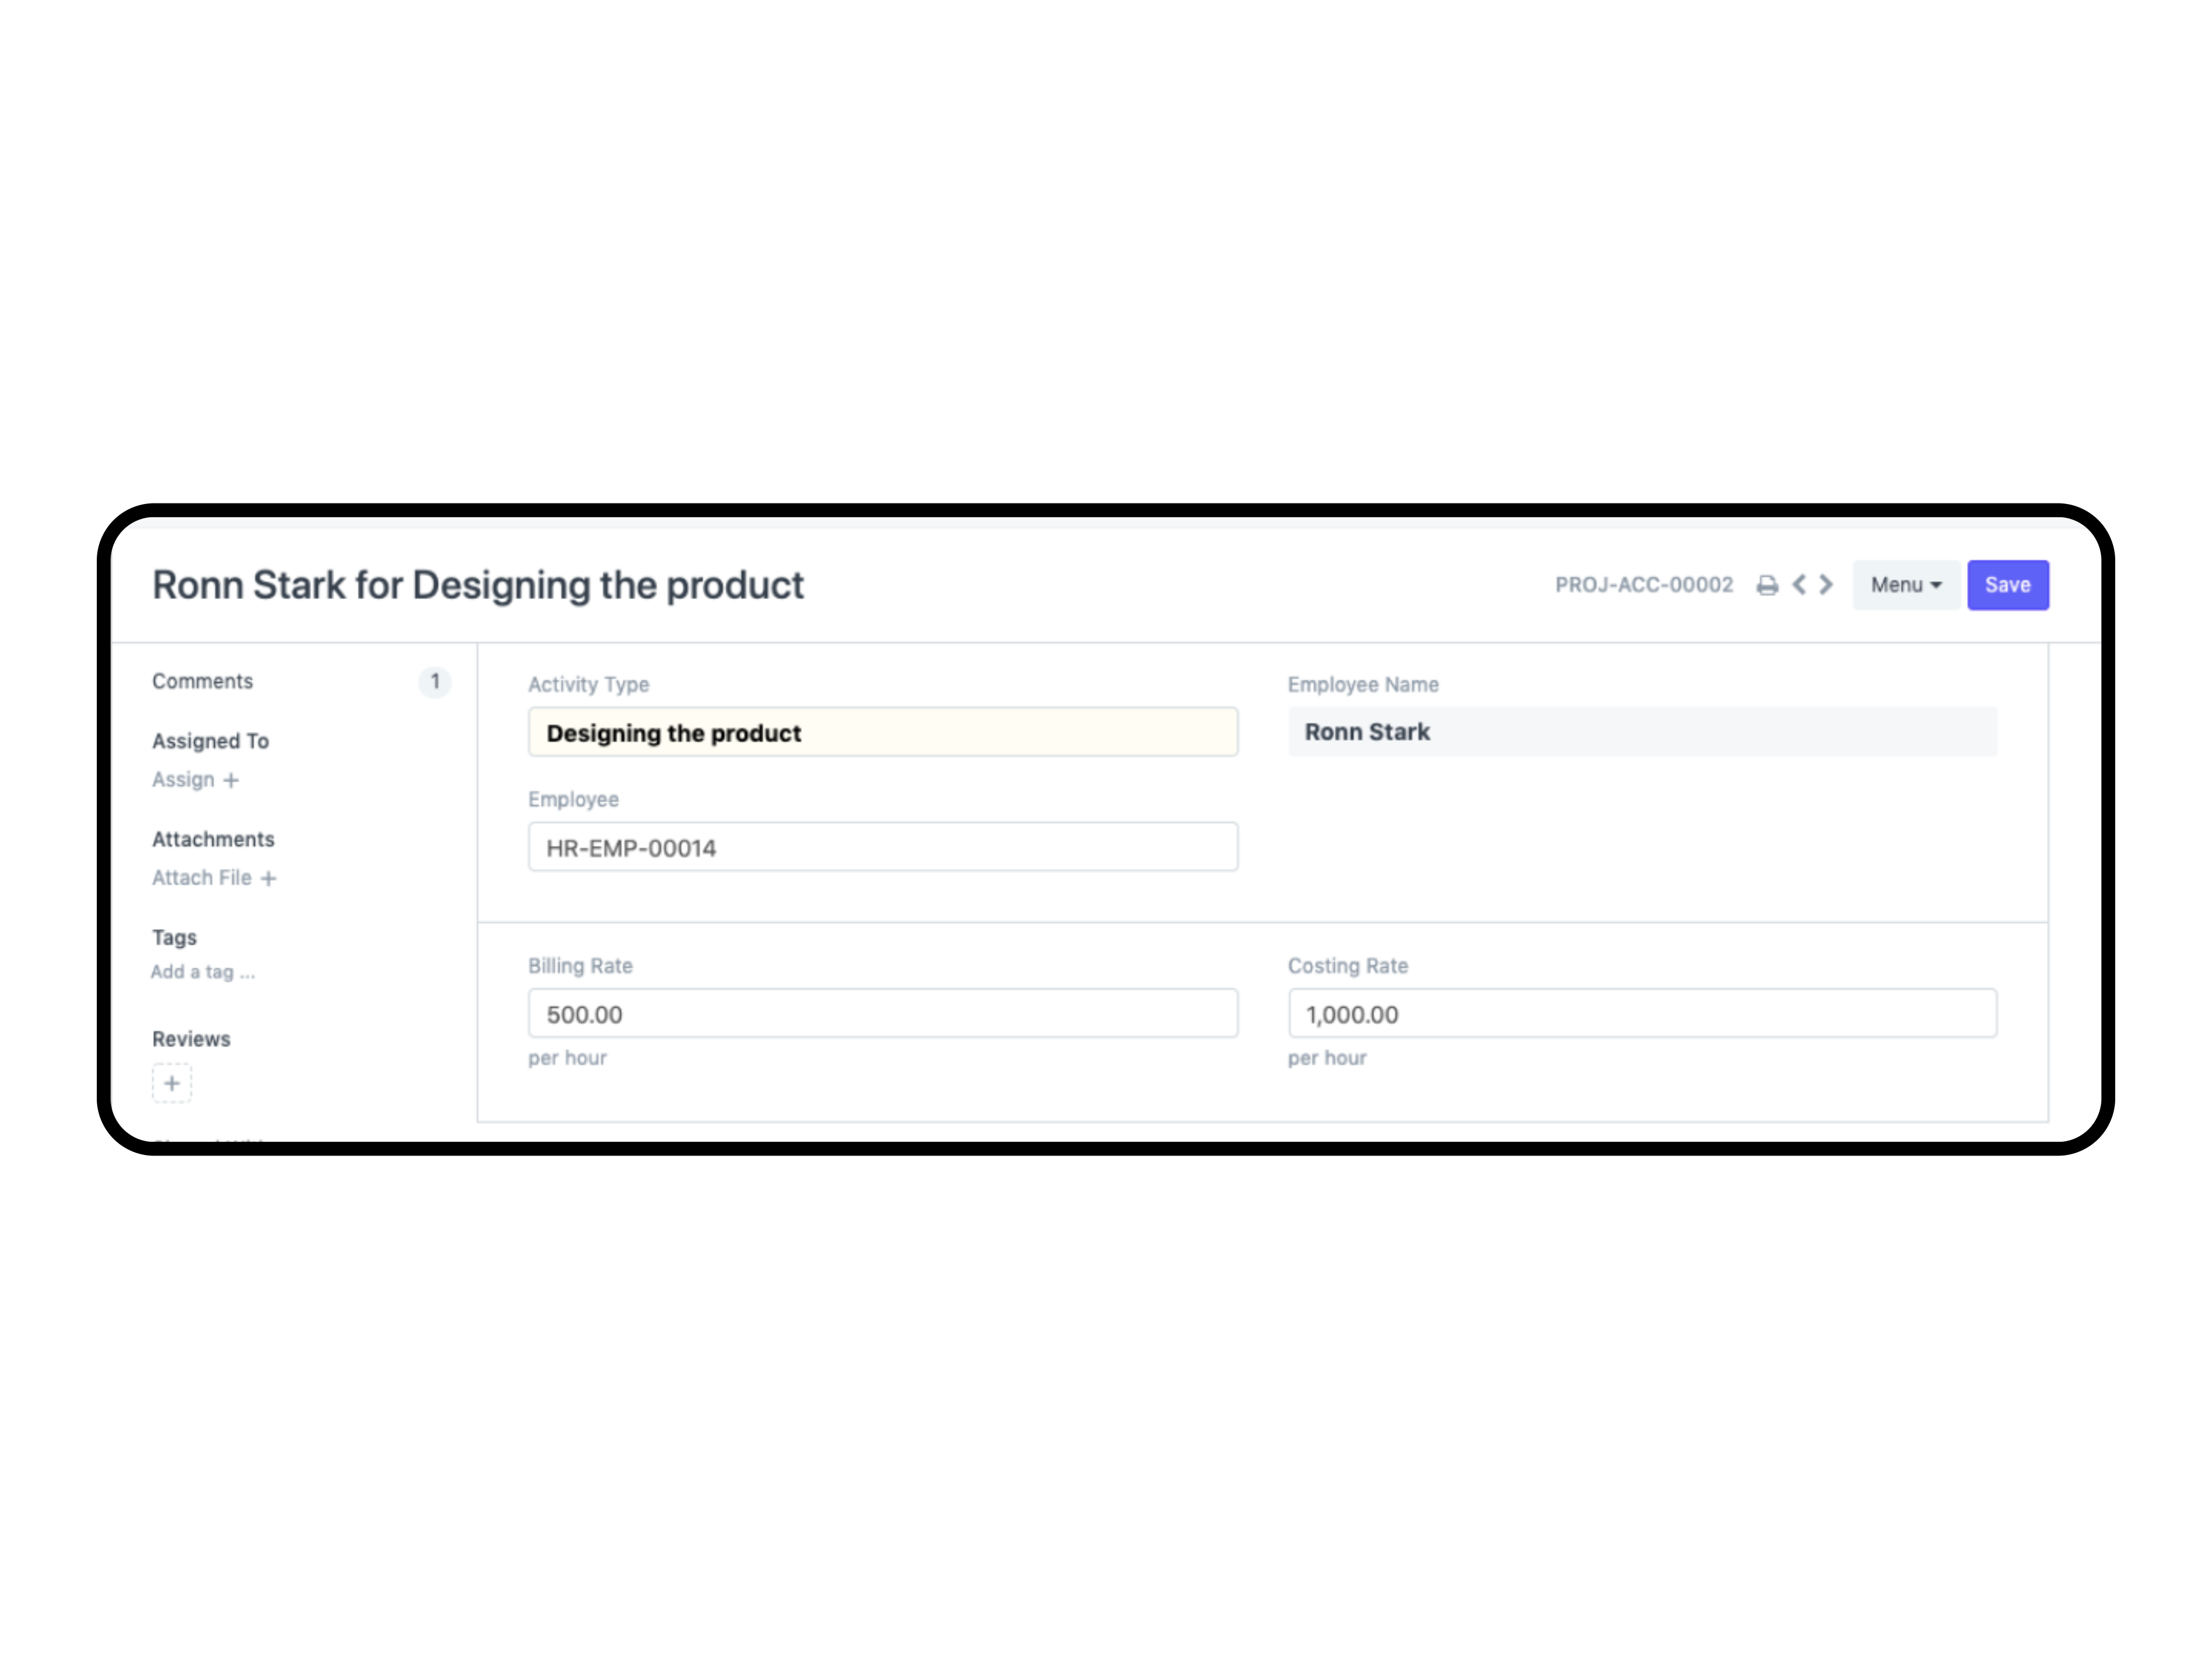Viewport: 2212px width, 1659px height.
Task: Focus the Activity Type field
Action: 883,733
